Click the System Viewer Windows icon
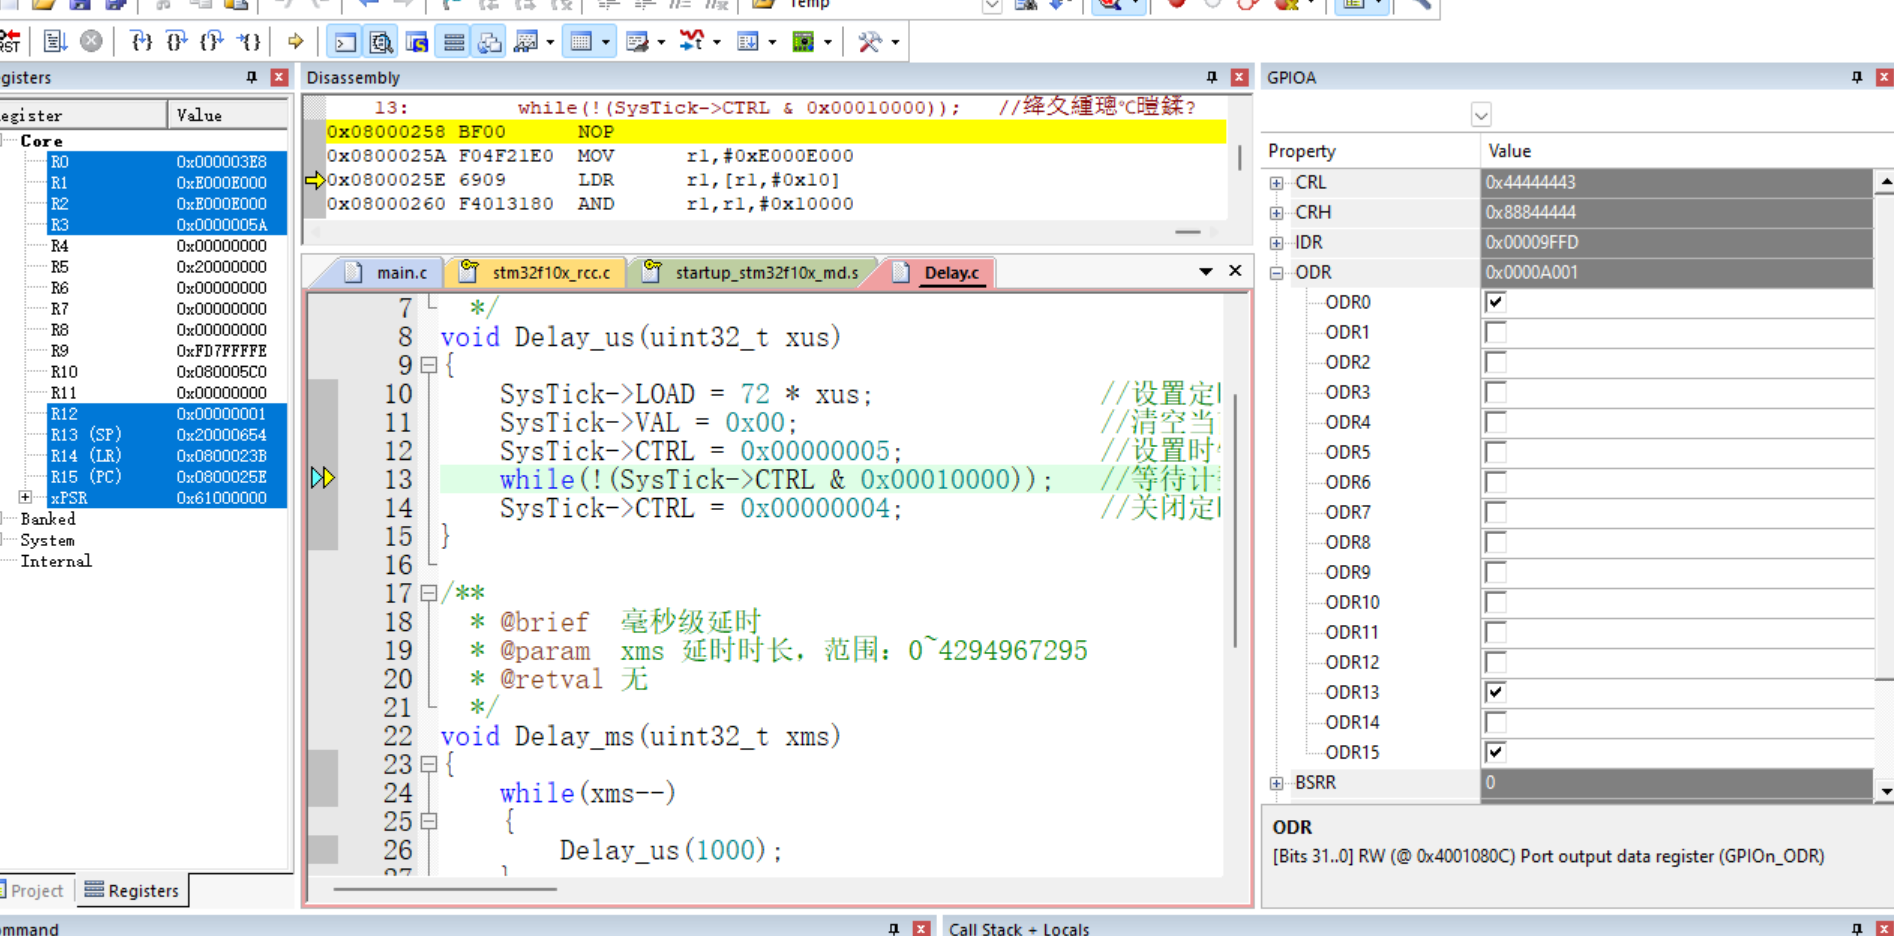Viewport: 1894px width, 936px height. pyautogui.click(x=803, y=42)
